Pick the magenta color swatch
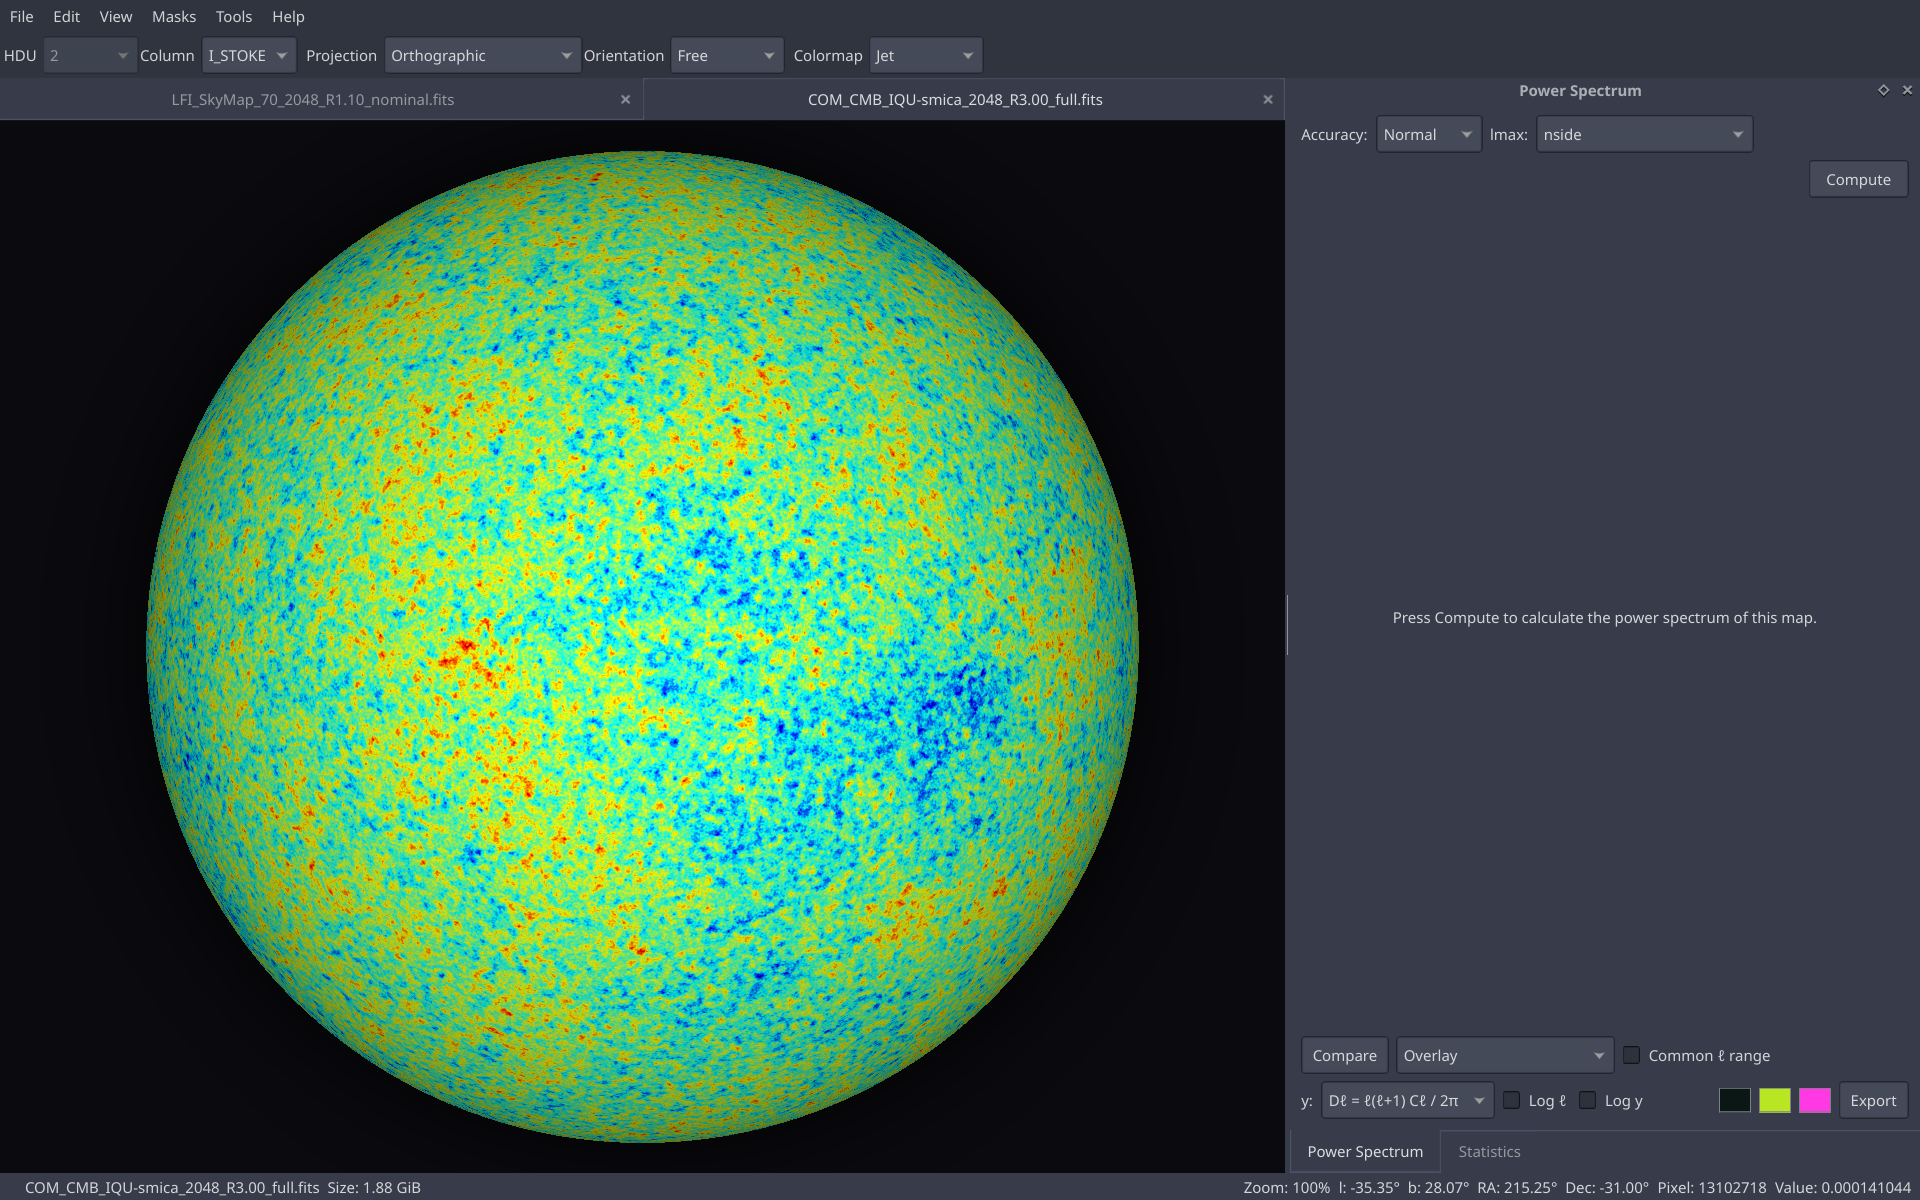 coord(1814,1100)
